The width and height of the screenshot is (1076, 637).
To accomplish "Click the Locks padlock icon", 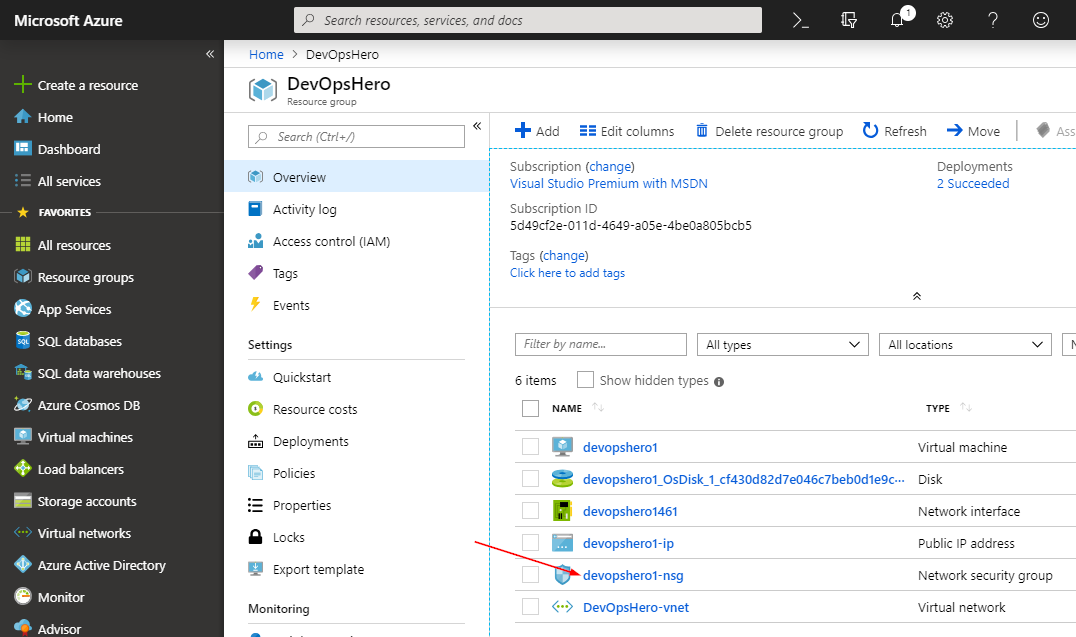I will coord(255,537).
